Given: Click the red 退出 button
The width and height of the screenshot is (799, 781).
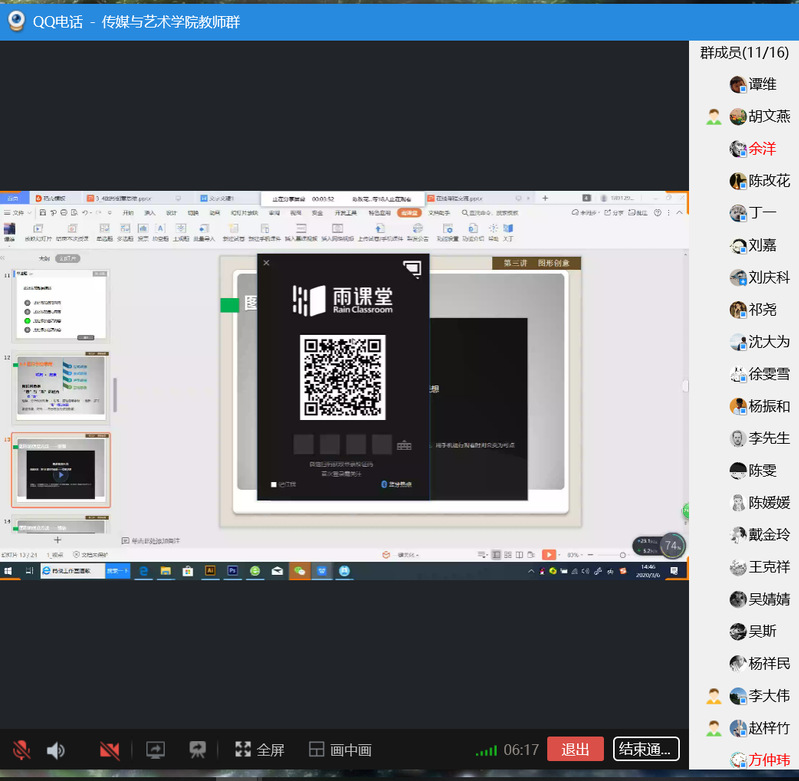Looking at the screenshot, I should (575, 749).
